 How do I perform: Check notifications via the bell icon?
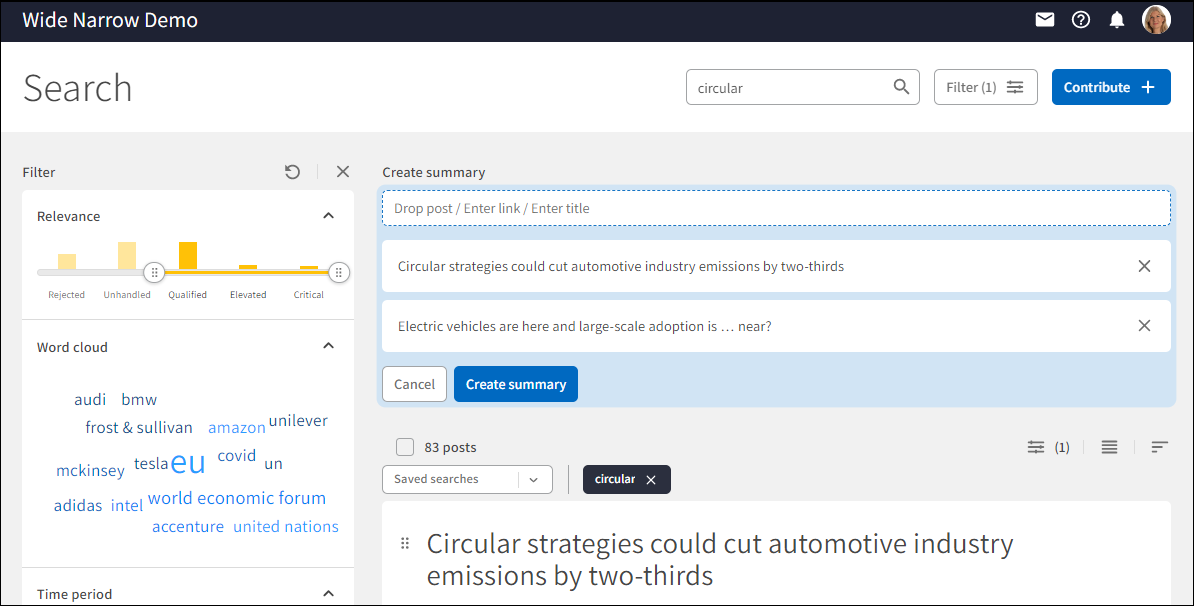click(1116, 19)
